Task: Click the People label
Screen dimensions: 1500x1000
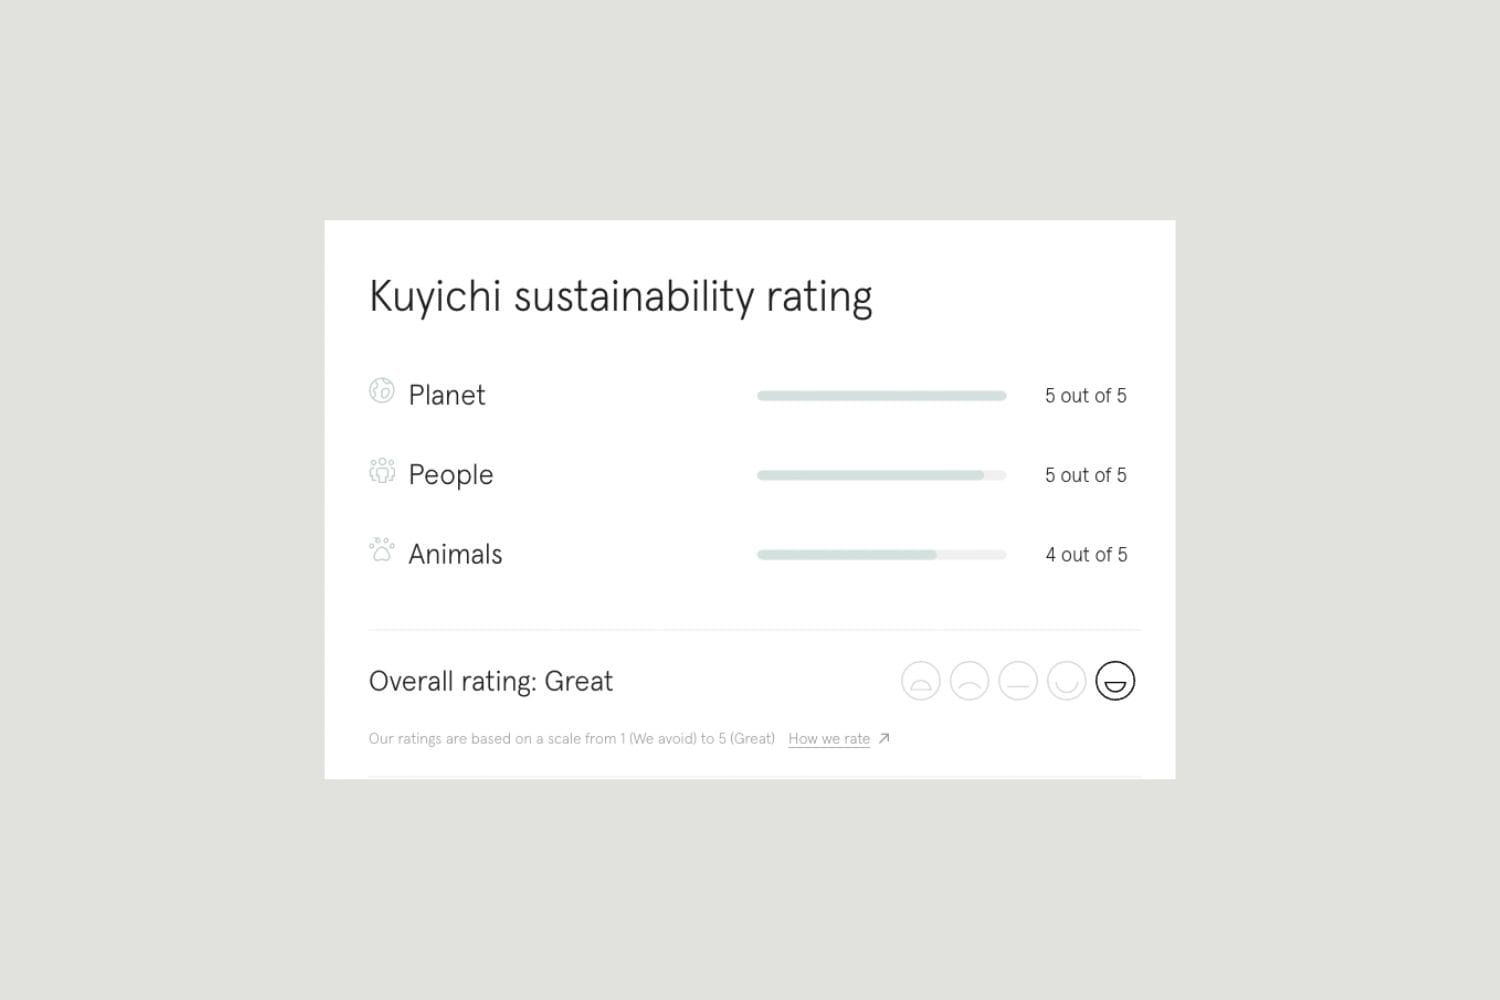Action: coord(451,475)
